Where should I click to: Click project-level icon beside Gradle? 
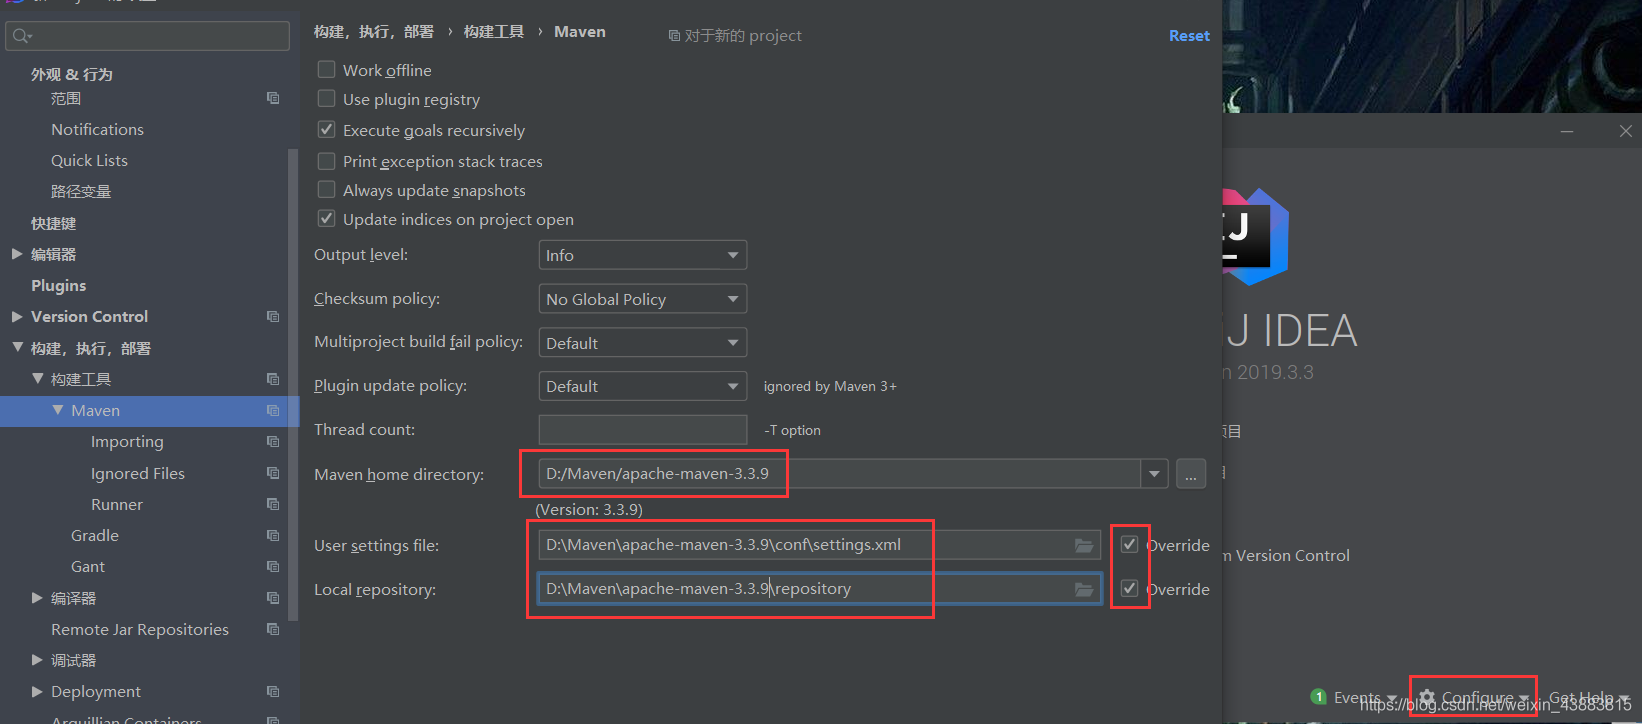point(273,535)
